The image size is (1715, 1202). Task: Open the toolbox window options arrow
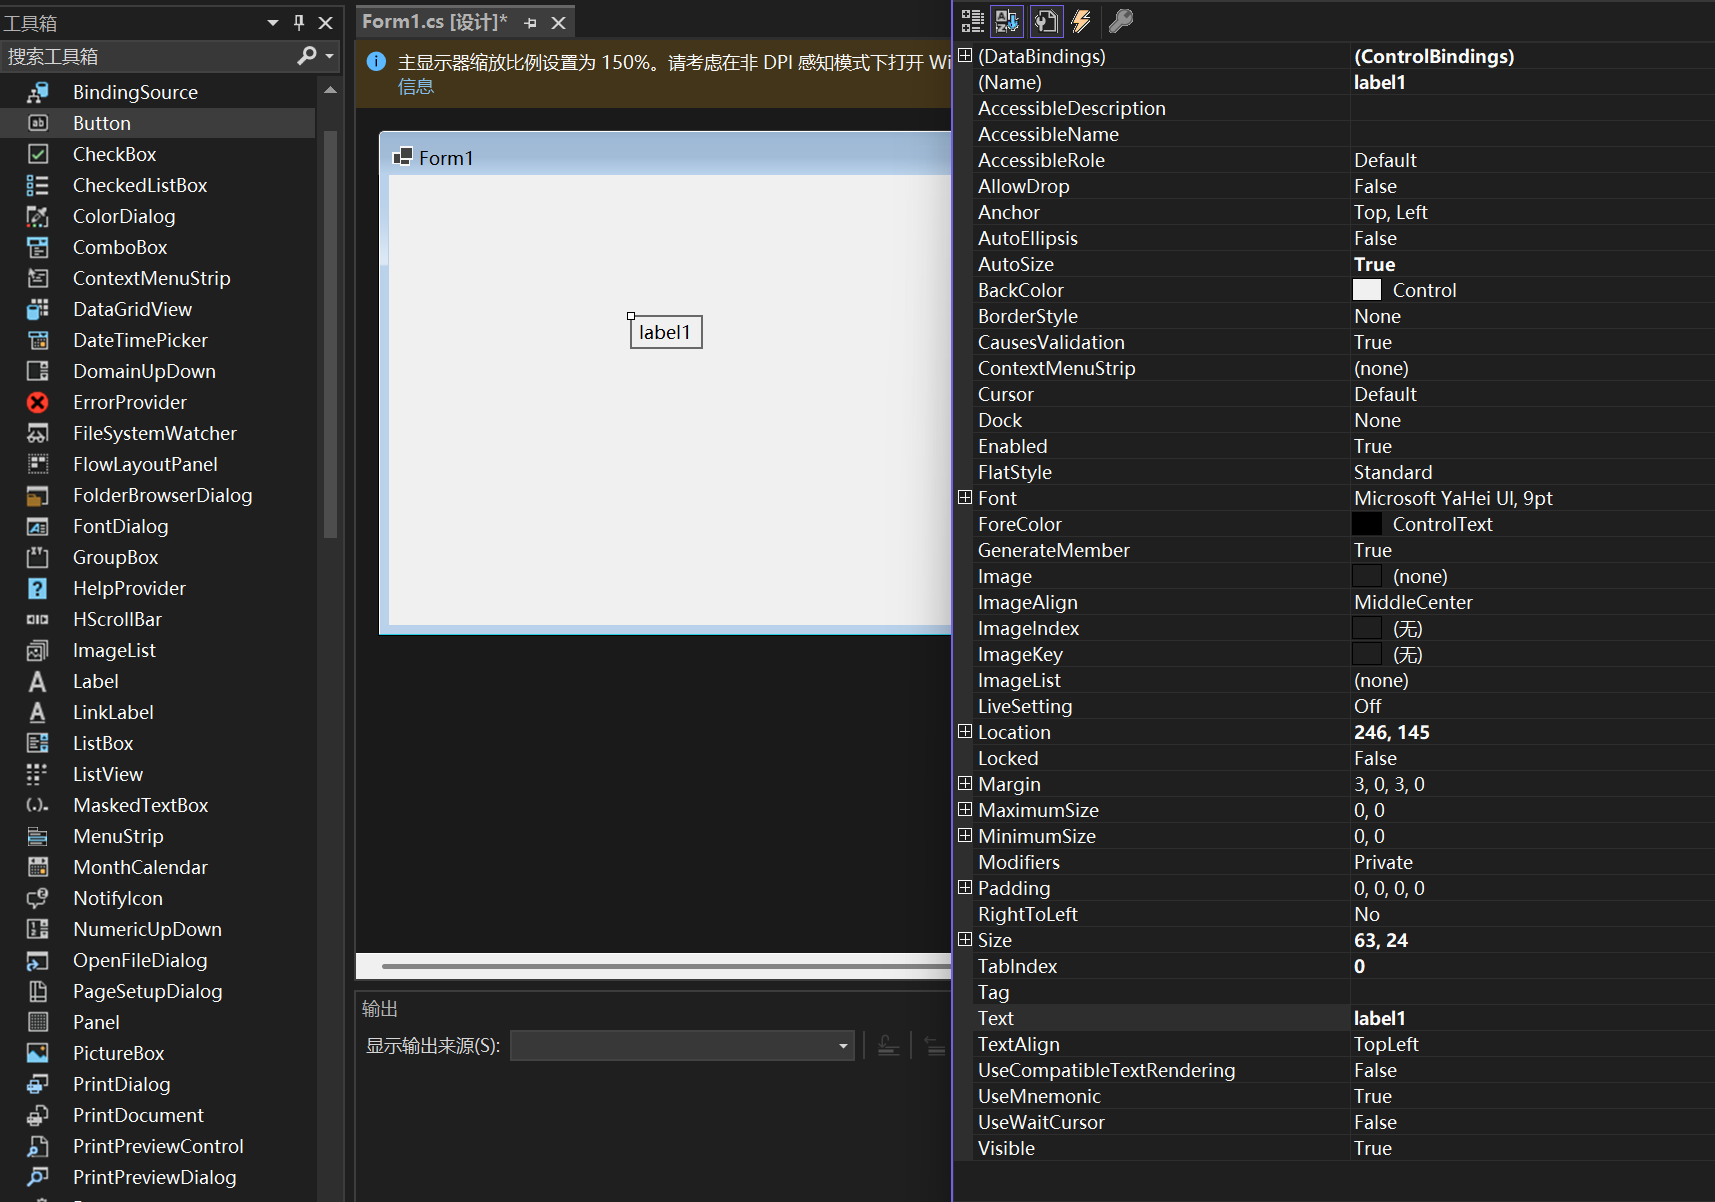[x=273, y=22]
